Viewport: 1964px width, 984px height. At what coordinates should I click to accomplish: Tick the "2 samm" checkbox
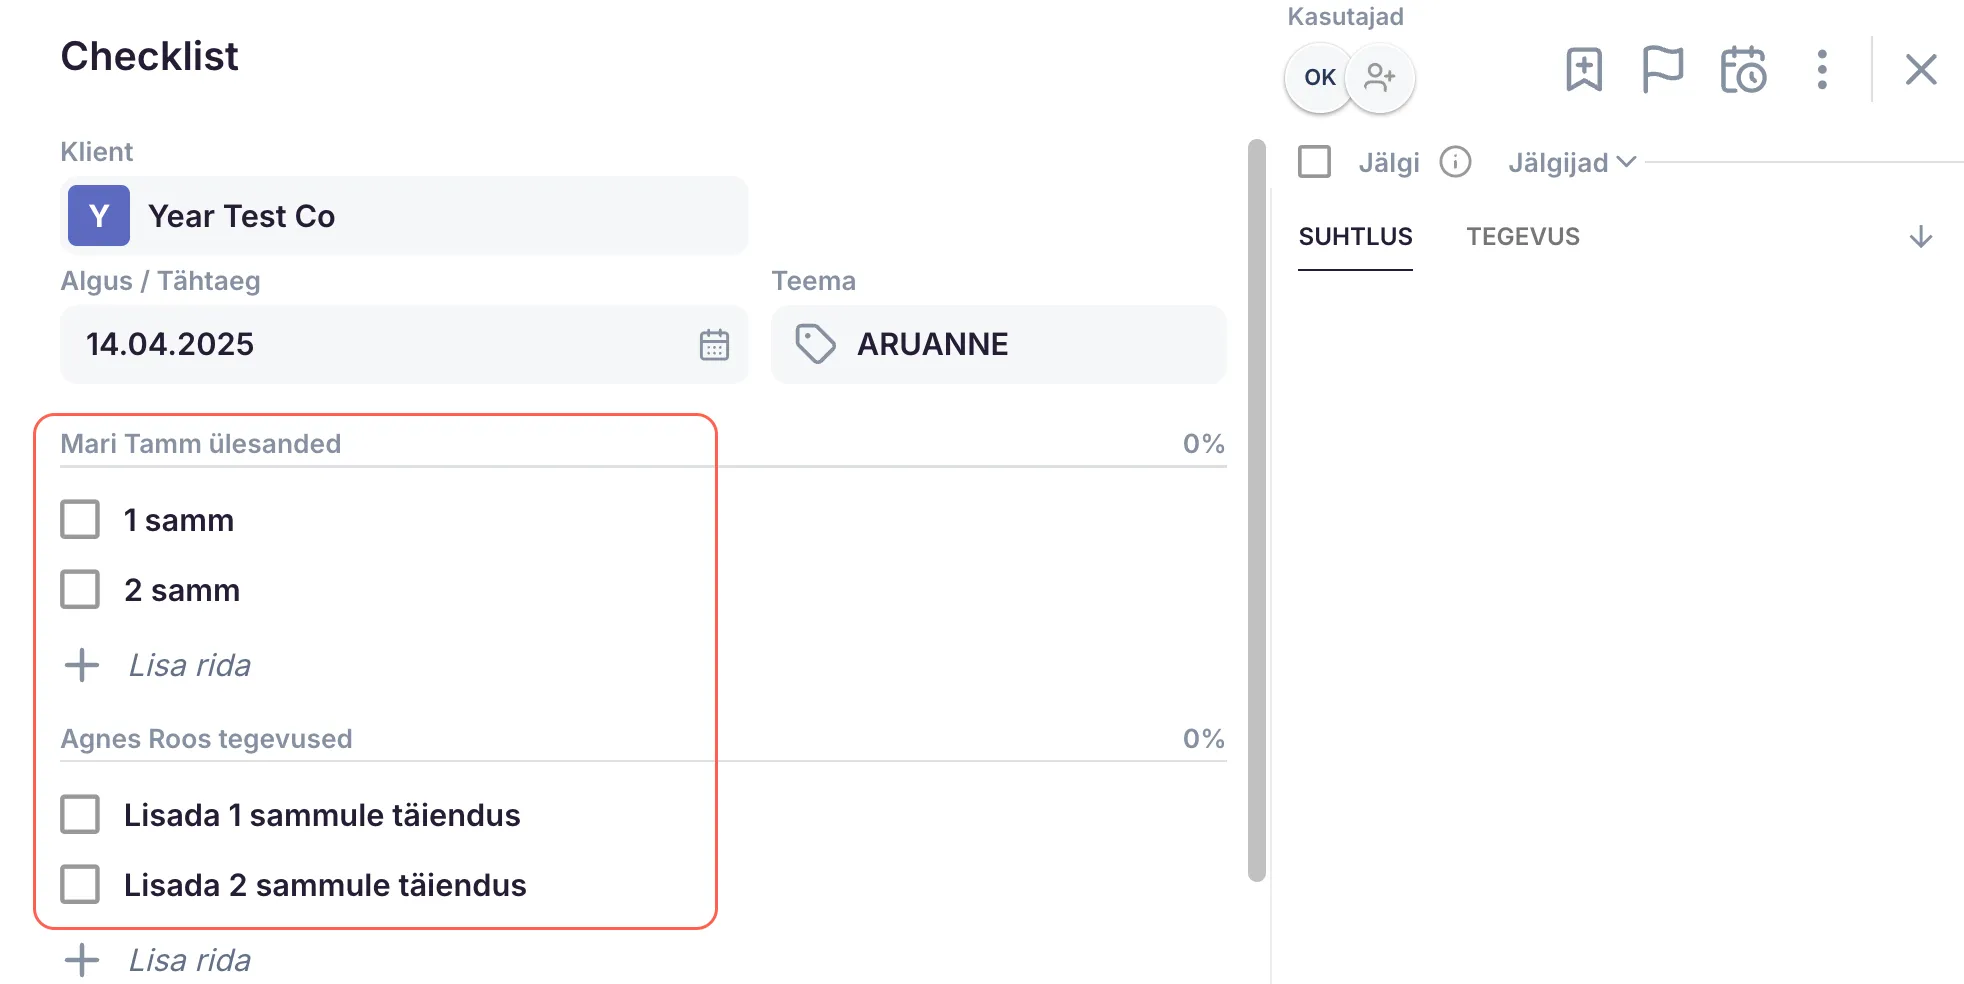click(x=80, y=590)
